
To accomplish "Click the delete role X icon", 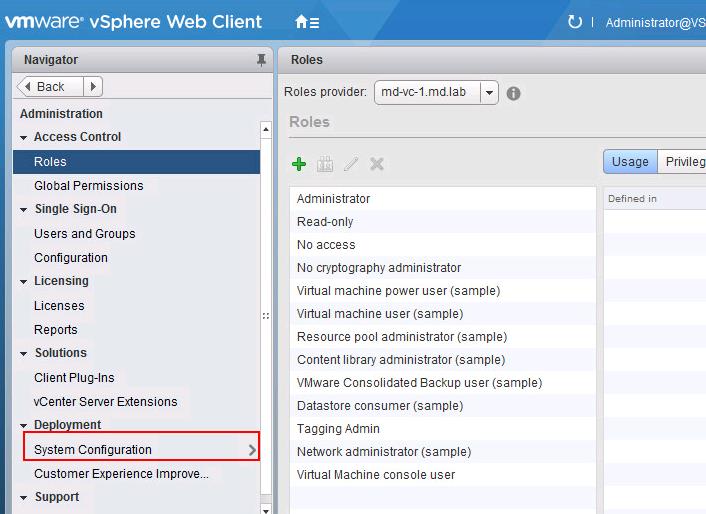I will (x=377, y=164).
